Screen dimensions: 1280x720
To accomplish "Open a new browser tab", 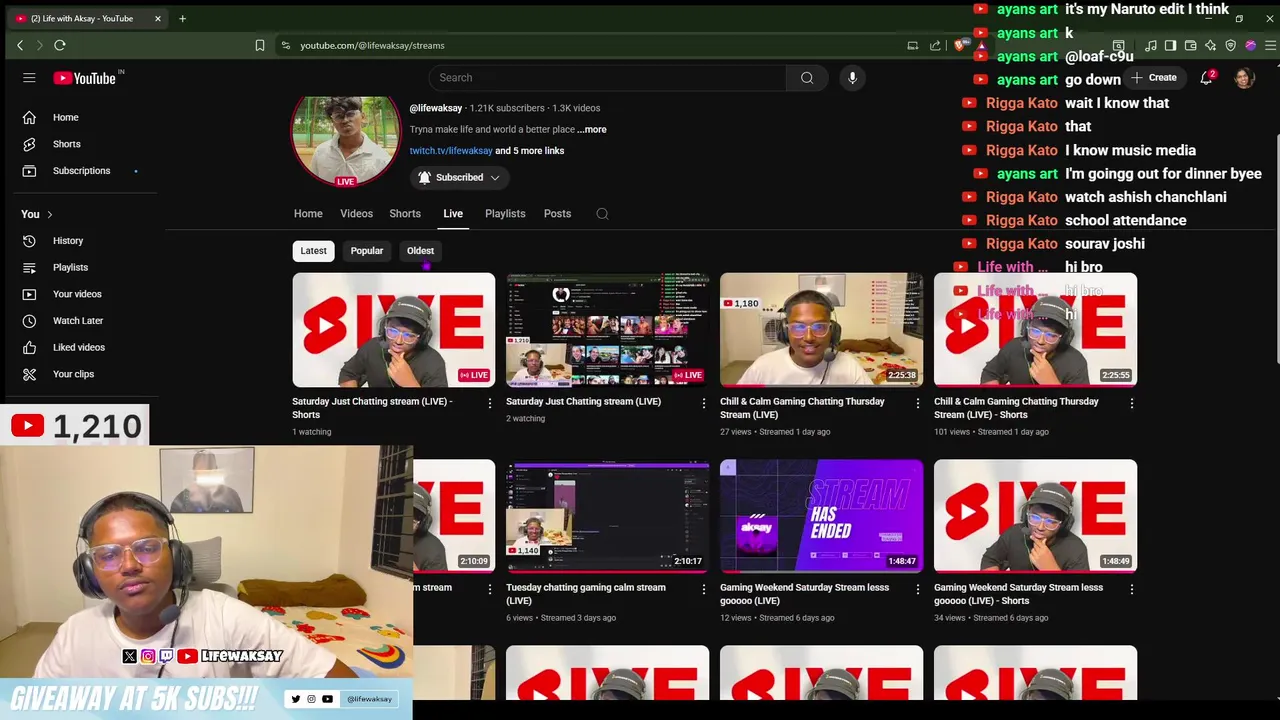I will click(182, 18).
